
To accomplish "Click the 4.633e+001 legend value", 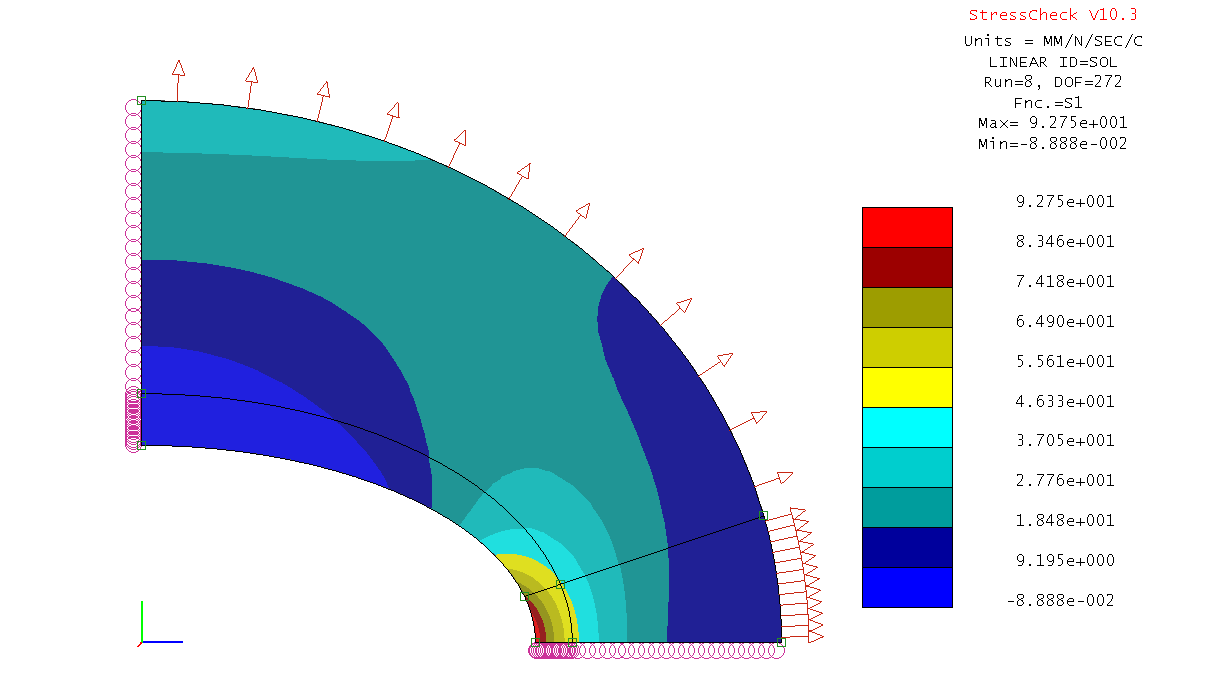I will click(x=1065, y=401).
